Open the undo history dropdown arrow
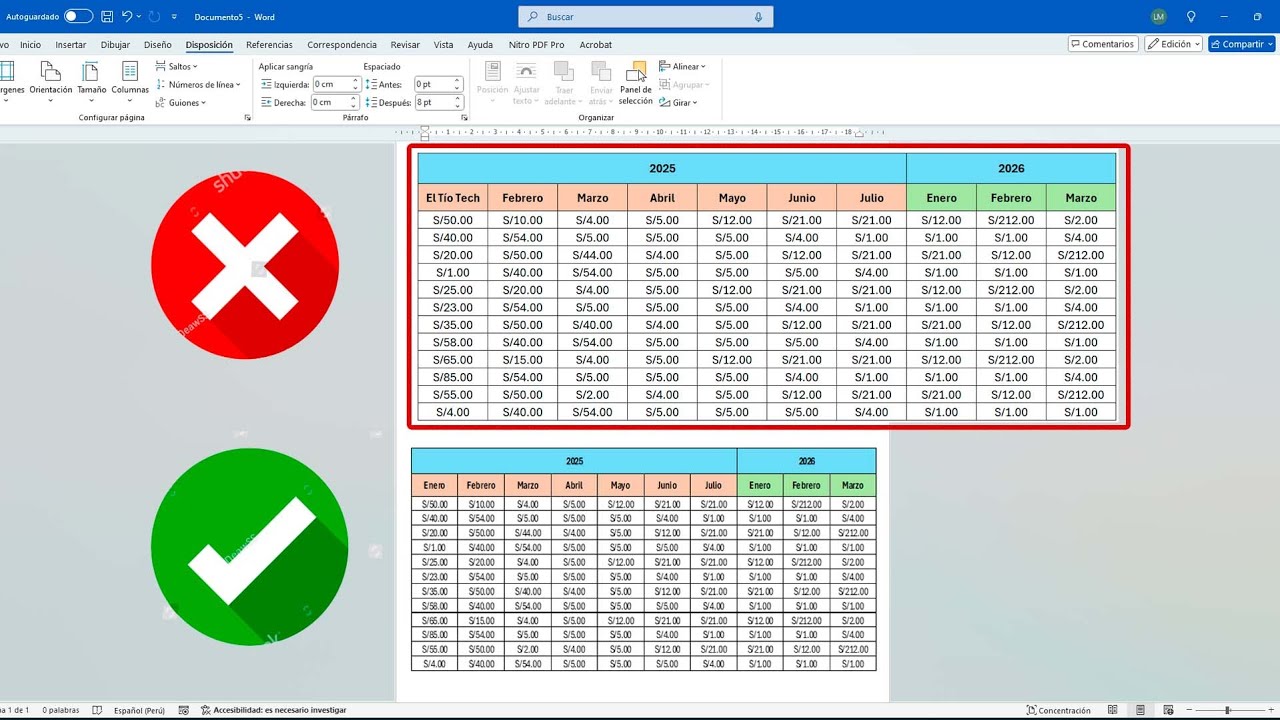 [x=139, y=17]
